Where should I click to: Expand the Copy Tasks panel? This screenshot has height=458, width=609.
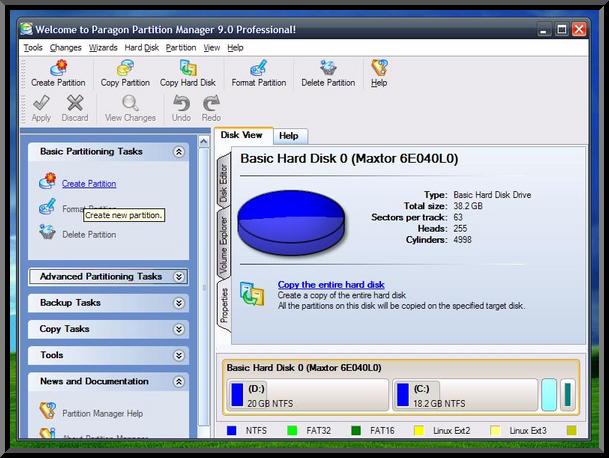(x=179, y=329)
